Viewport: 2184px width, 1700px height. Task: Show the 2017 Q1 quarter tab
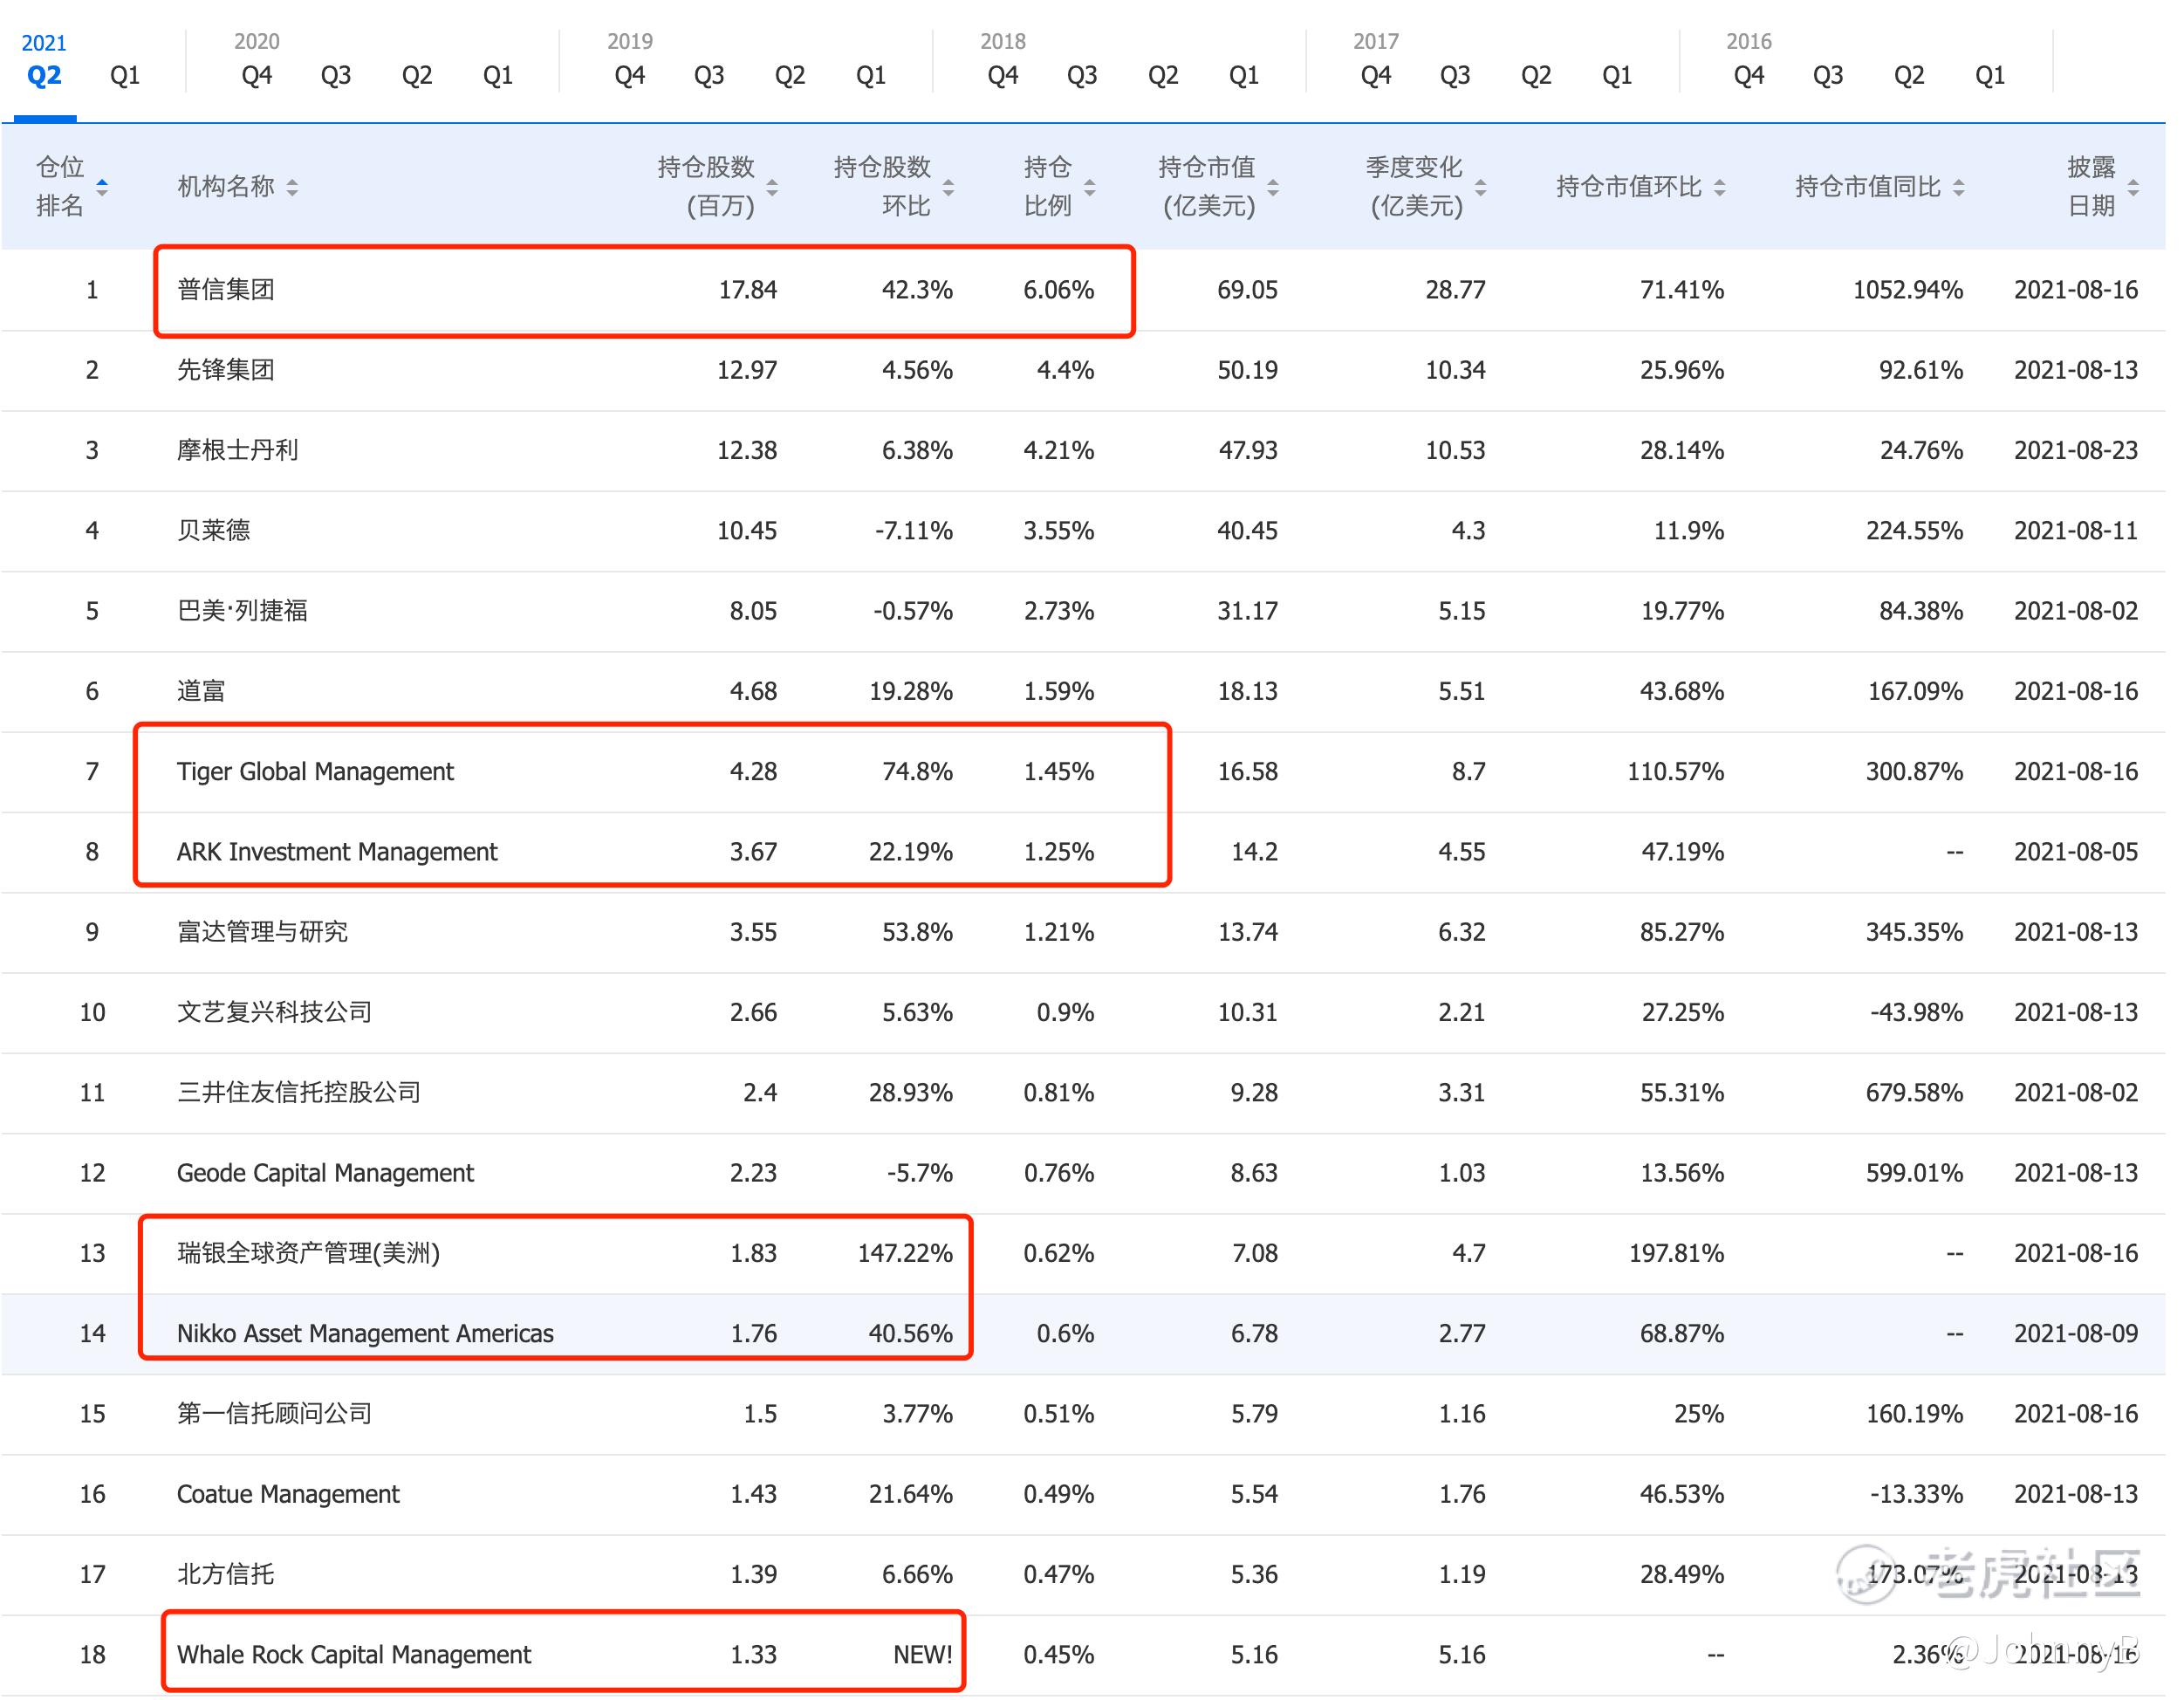[x=1617, y=75]
